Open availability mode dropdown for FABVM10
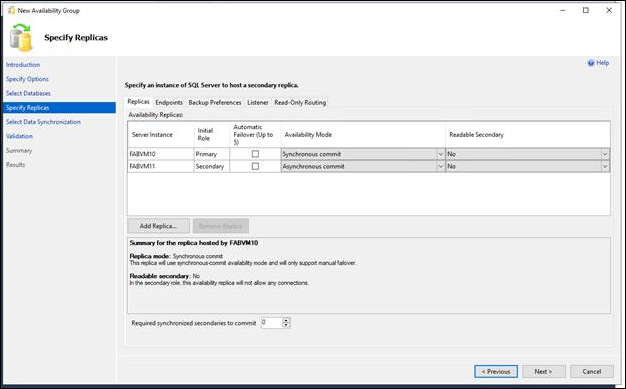626x389 pixels. pyautogui.click(x=440, y=154)
